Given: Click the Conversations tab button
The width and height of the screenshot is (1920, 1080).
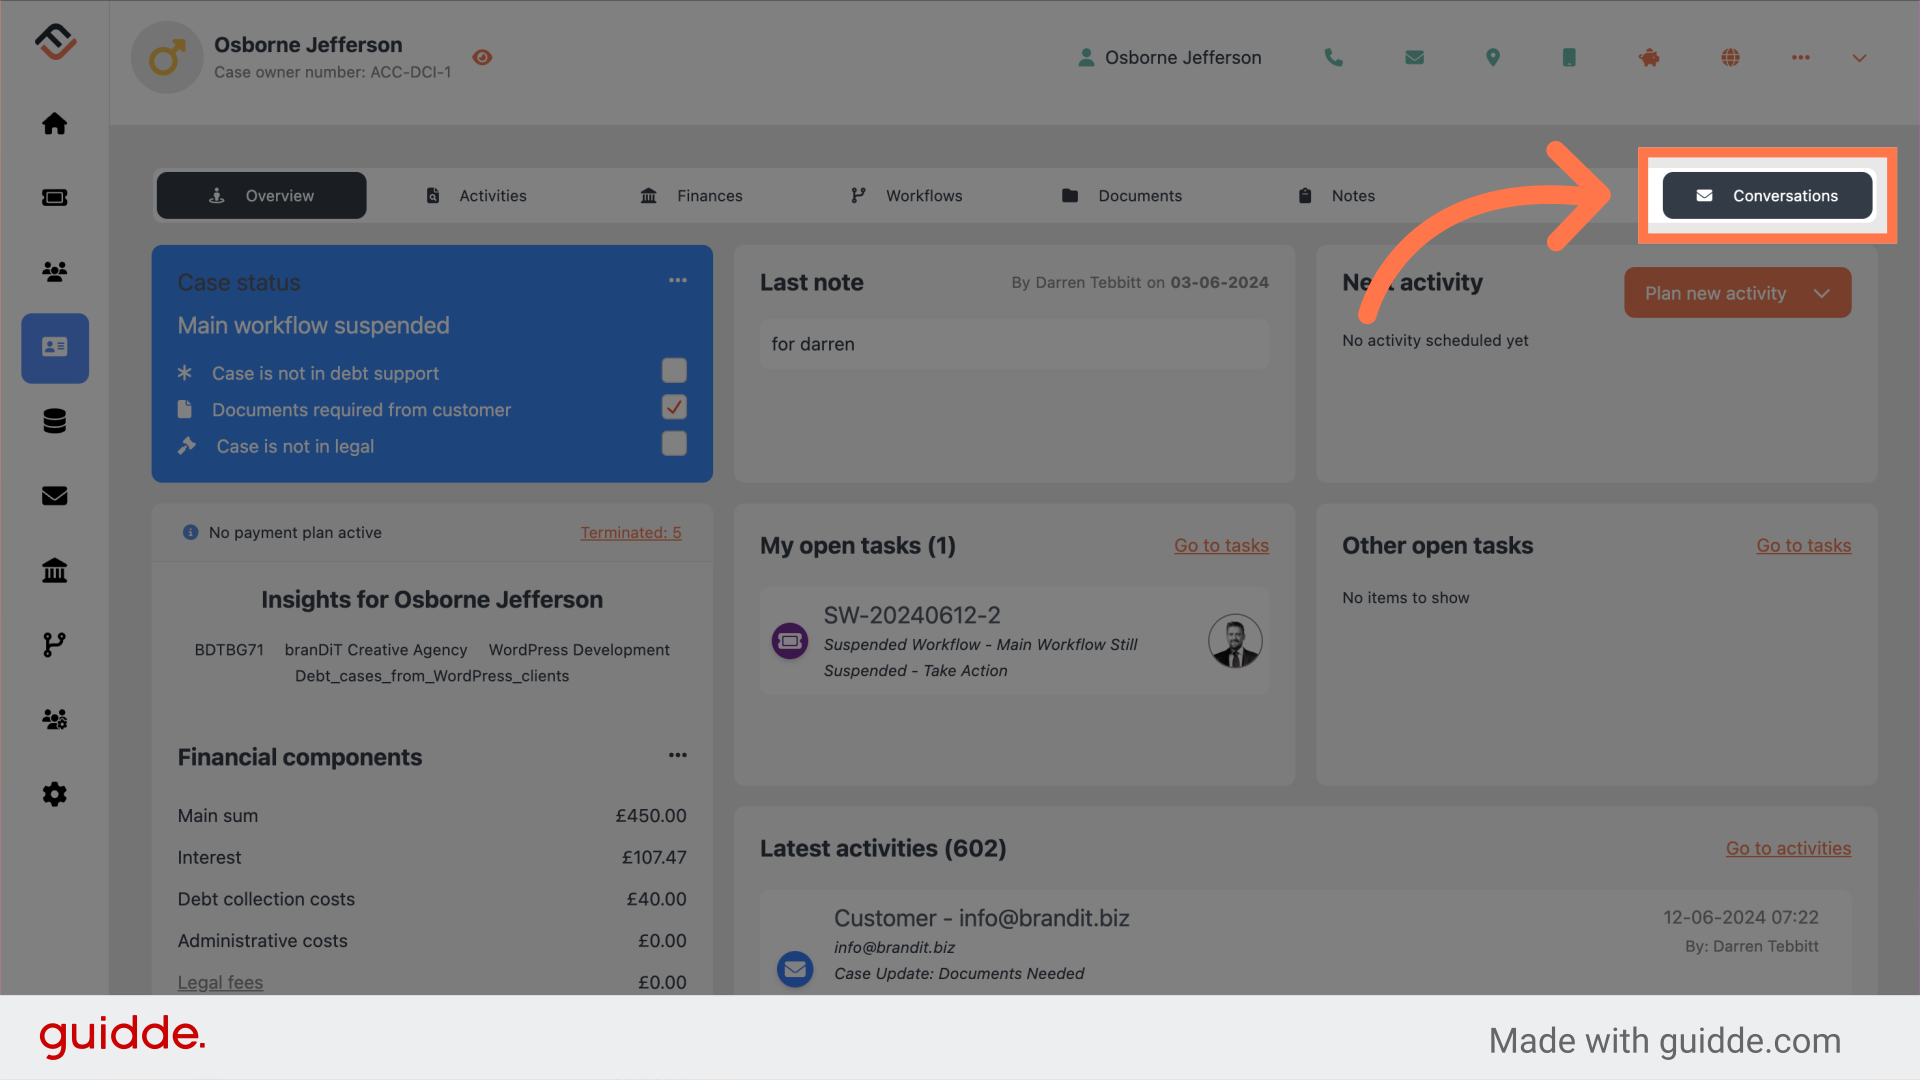Looking at the screenshot, I should pyautogui.click(x=1767, y=194).
